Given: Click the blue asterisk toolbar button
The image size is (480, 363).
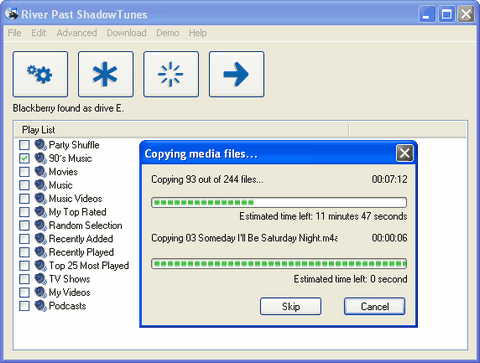Looking at the screenshot, I should pos(106,74).
